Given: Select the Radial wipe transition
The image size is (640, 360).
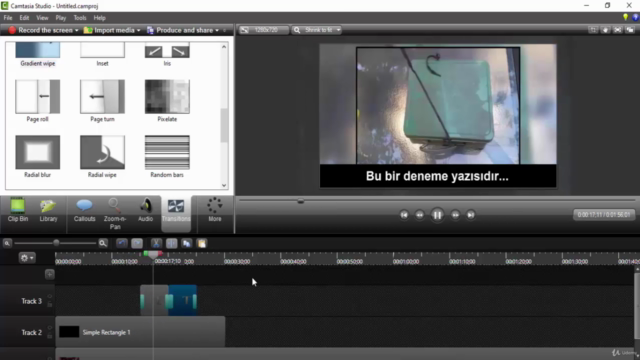Looking at the screenshot, I should click(102, 156).
